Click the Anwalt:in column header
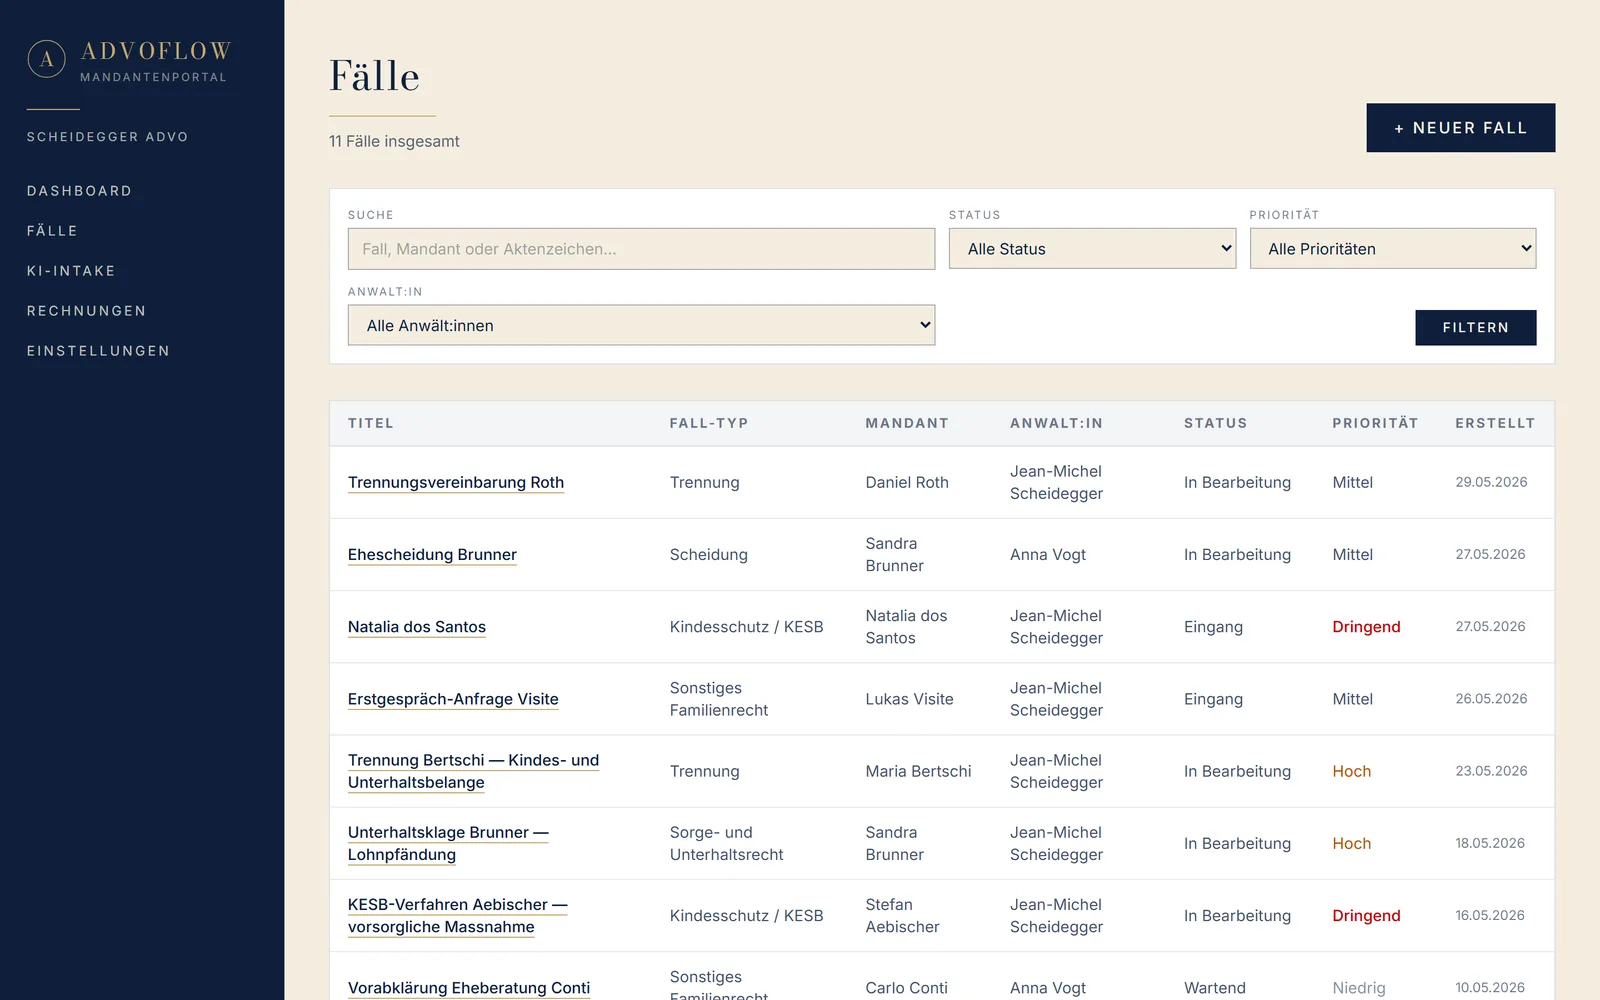1600x1000 pixels. (x=1056, y=423)
